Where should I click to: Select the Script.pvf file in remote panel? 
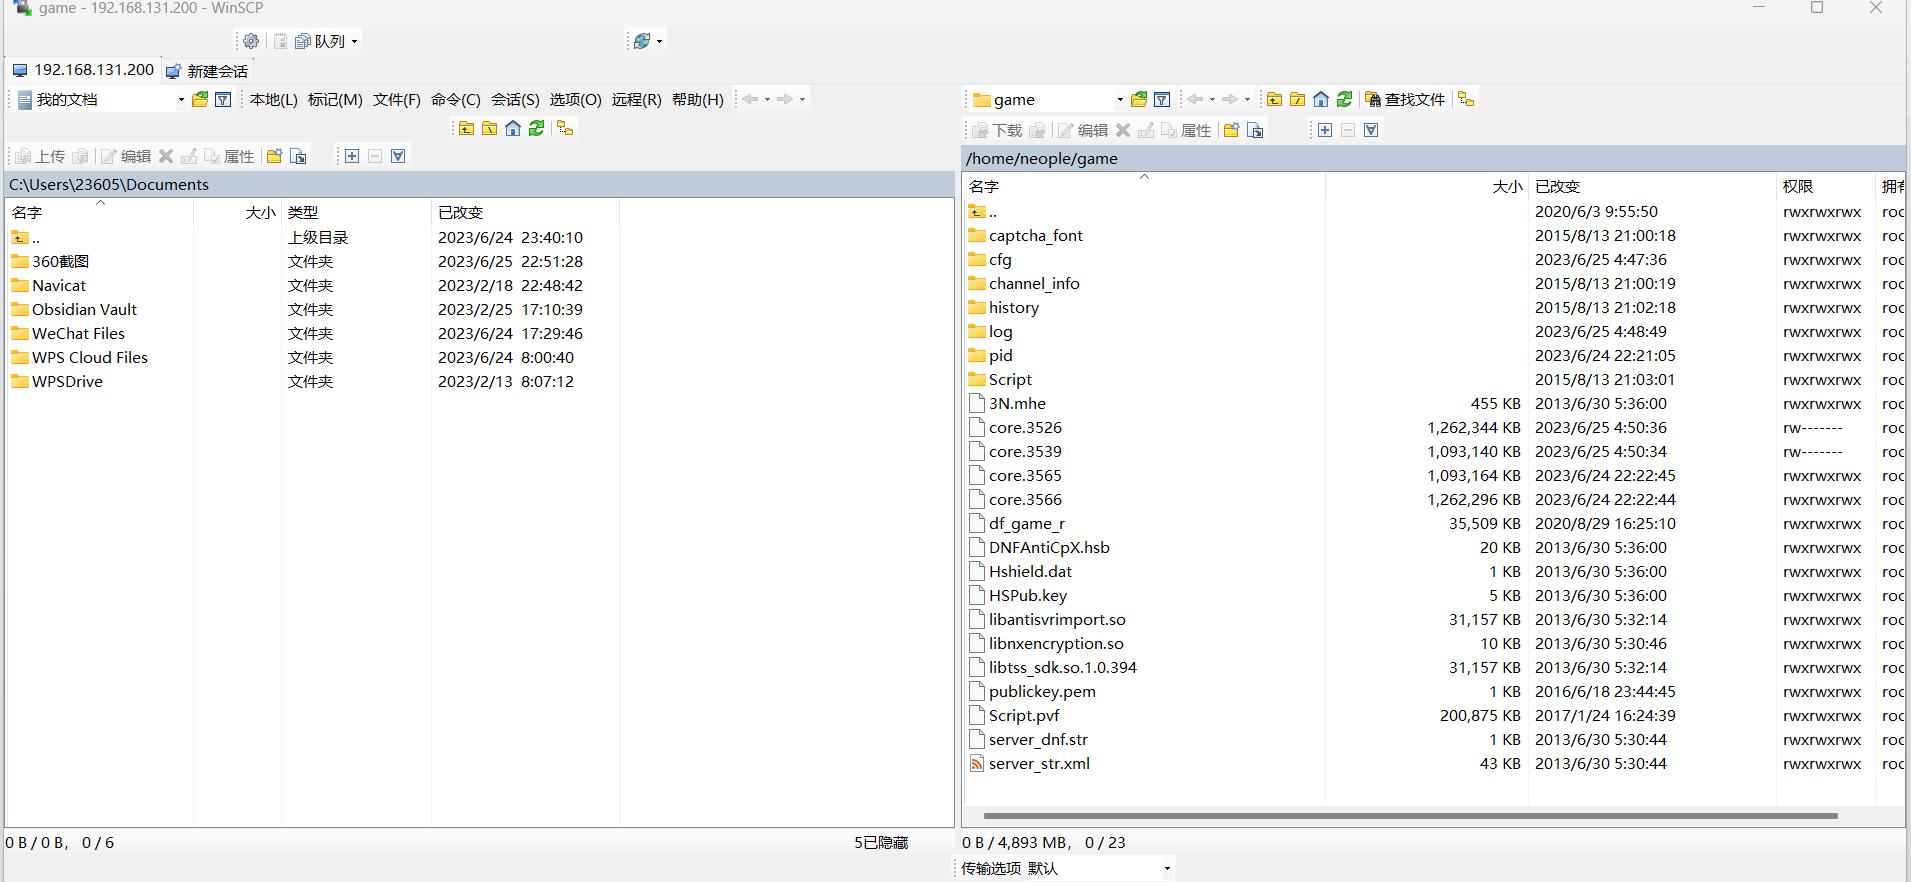1023,716
